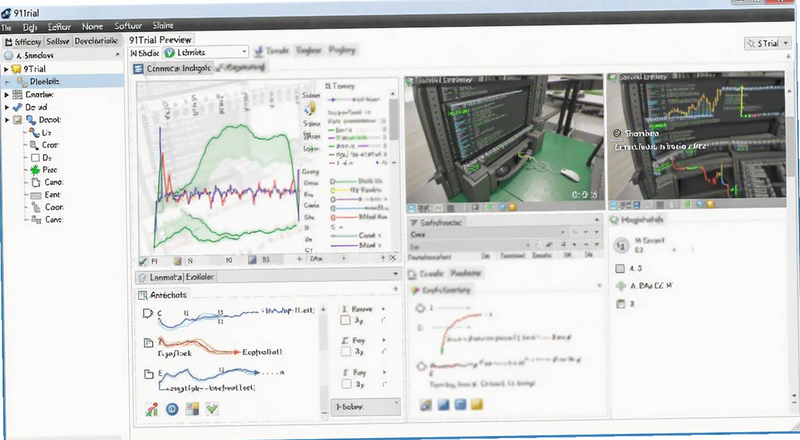The height and width of the screenshot is (440, 800).
Task: Click the funnel icon on Sathduscac panel header
Action: tap(414, 223)
